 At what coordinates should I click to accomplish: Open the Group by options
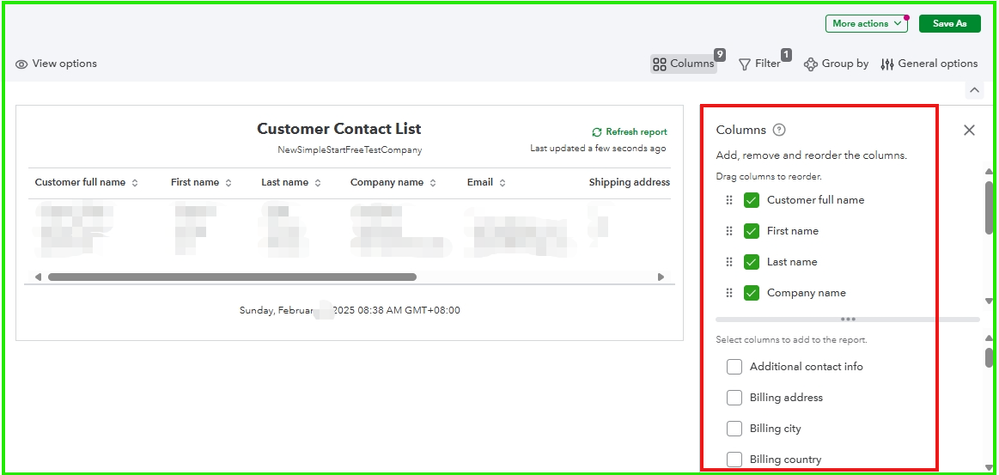(x=836, y=64)
